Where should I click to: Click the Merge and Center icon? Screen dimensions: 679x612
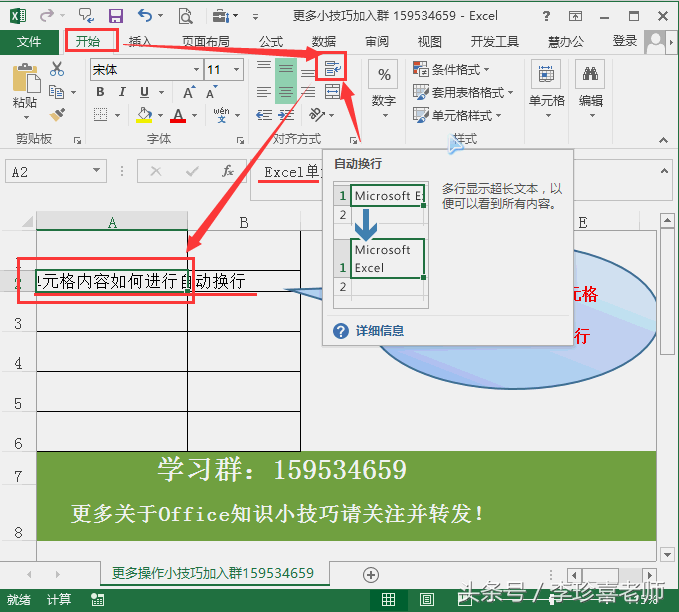tap(333, 92)
